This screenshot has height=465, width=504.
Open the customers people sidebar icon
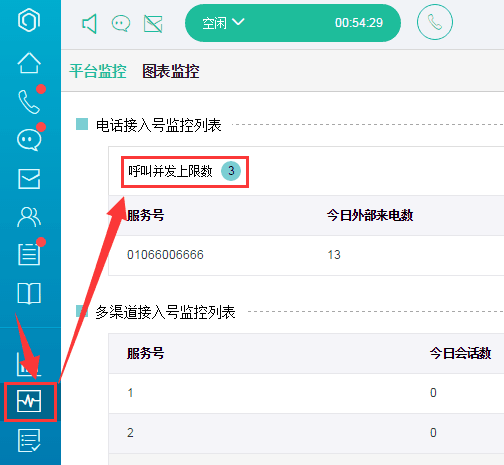[29, 217]
